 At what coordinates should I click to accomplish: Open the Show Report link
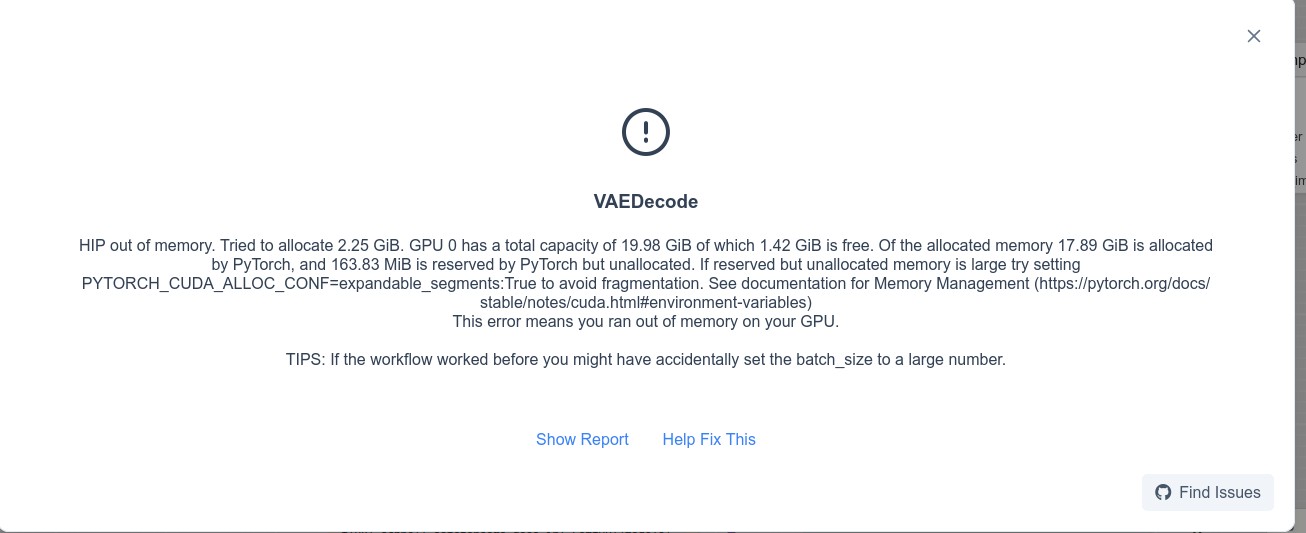click(x=582, y=439)
